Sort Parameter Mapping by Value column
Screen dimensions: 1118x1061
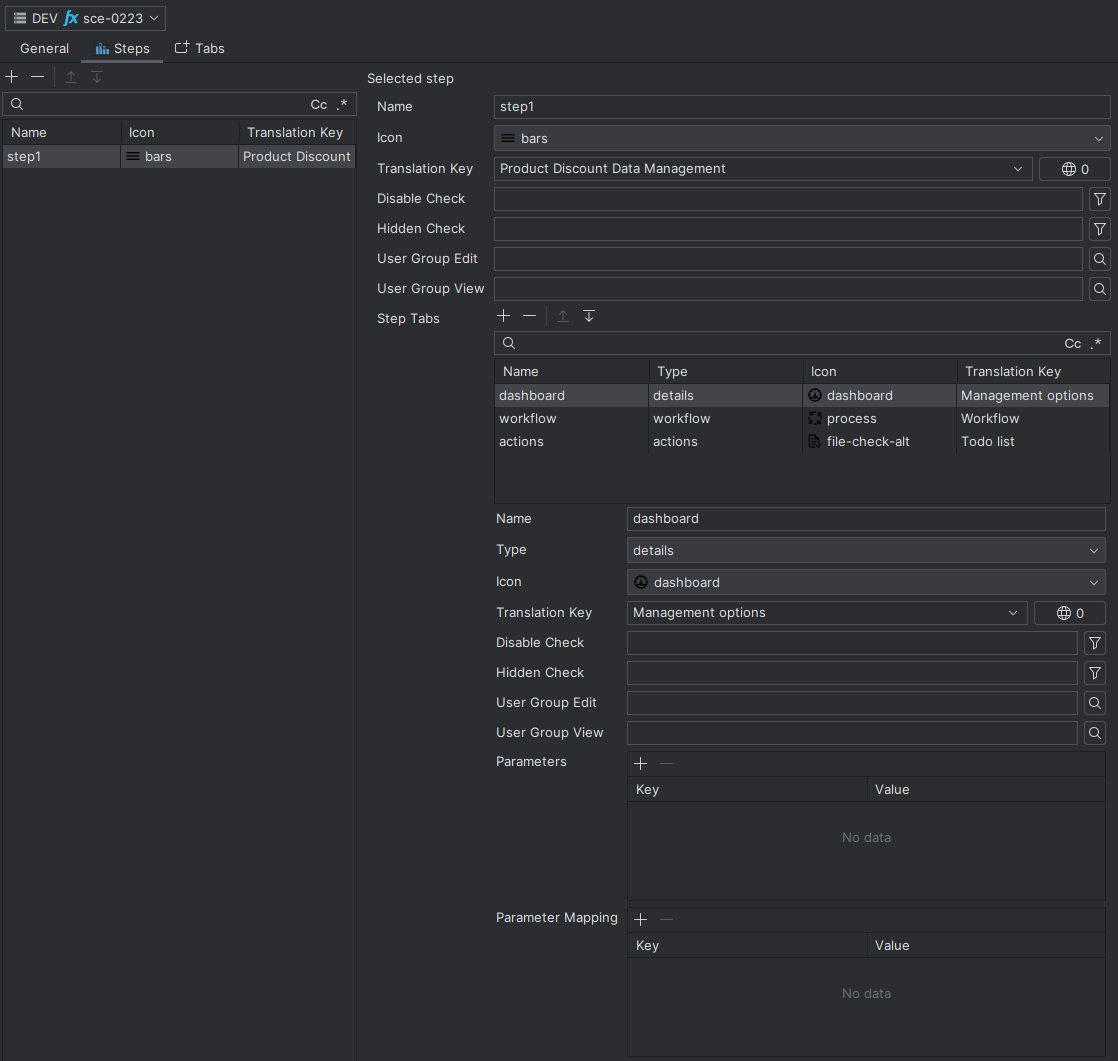tap(986, 945)
